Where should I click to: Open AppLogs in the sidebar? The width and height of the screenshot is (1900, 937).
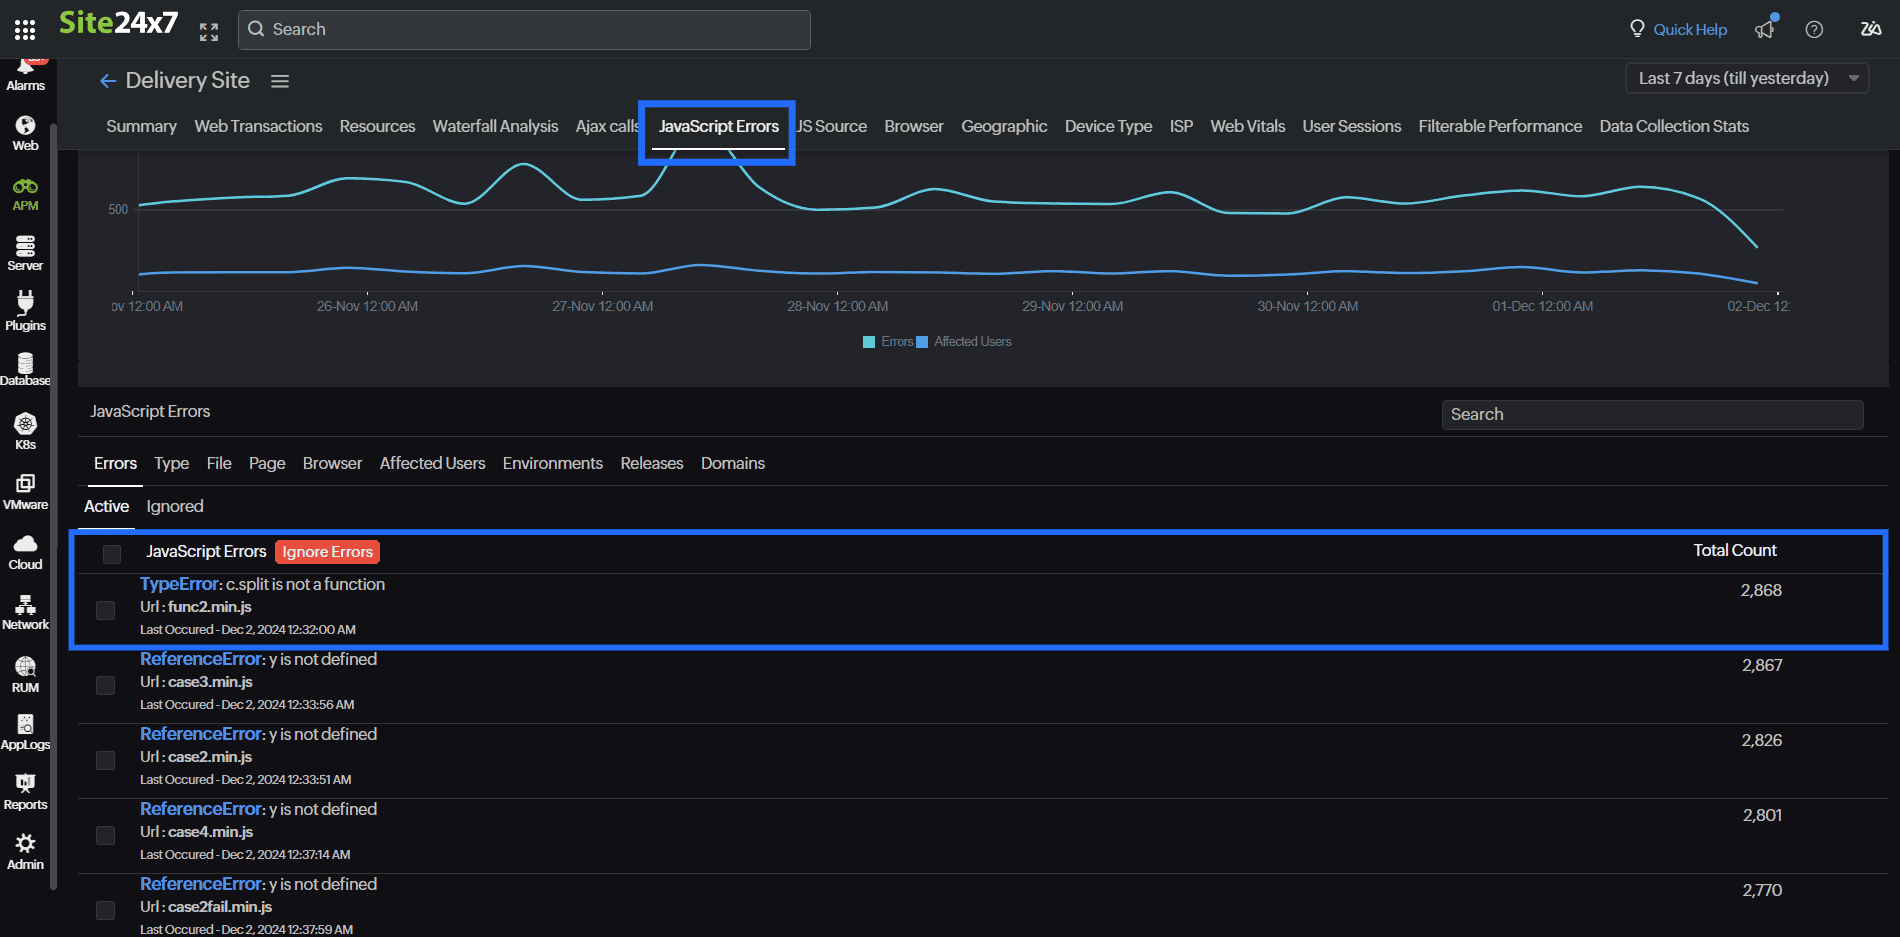(26, 732)
